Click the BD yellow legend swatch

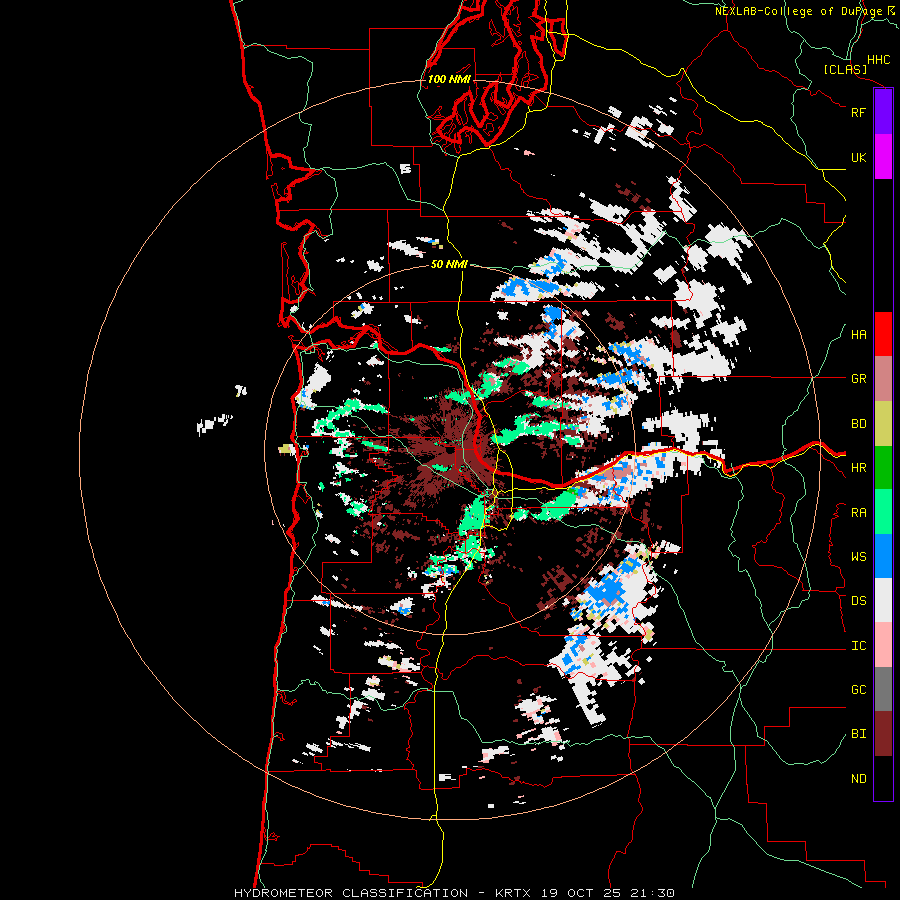pyautogui.click(x=883, y=424)
